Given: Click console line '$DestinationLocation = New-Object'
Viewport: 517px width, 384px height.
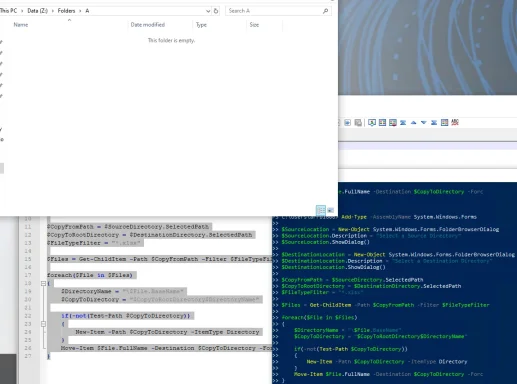Looking at the screenshot, I should (x=398, y=255).
